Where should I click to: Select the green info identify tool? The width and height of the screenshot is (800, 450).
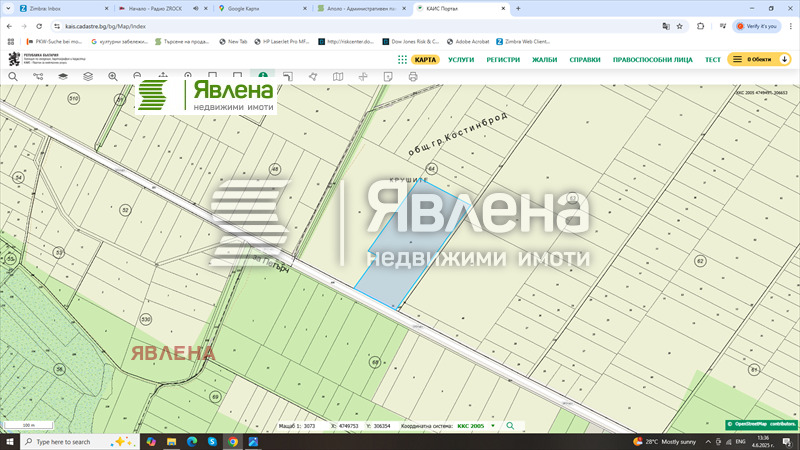pyautogui.click(x=262, y=76)
